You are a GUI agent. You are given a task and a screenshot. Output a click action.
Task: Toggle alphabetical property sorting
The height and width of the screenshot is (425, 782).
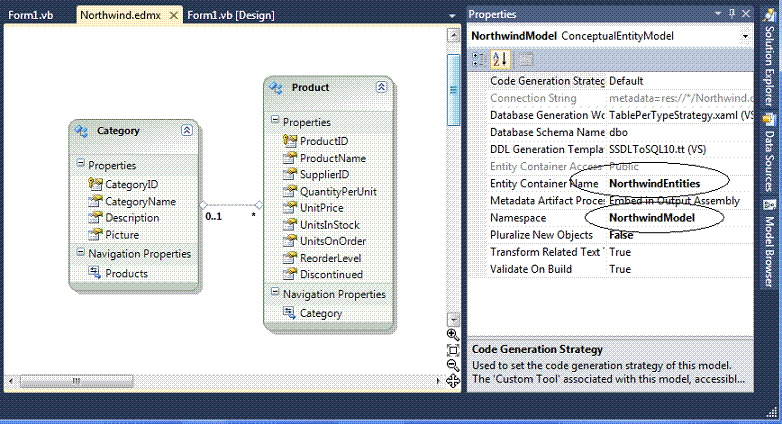[x=500, y=59]
